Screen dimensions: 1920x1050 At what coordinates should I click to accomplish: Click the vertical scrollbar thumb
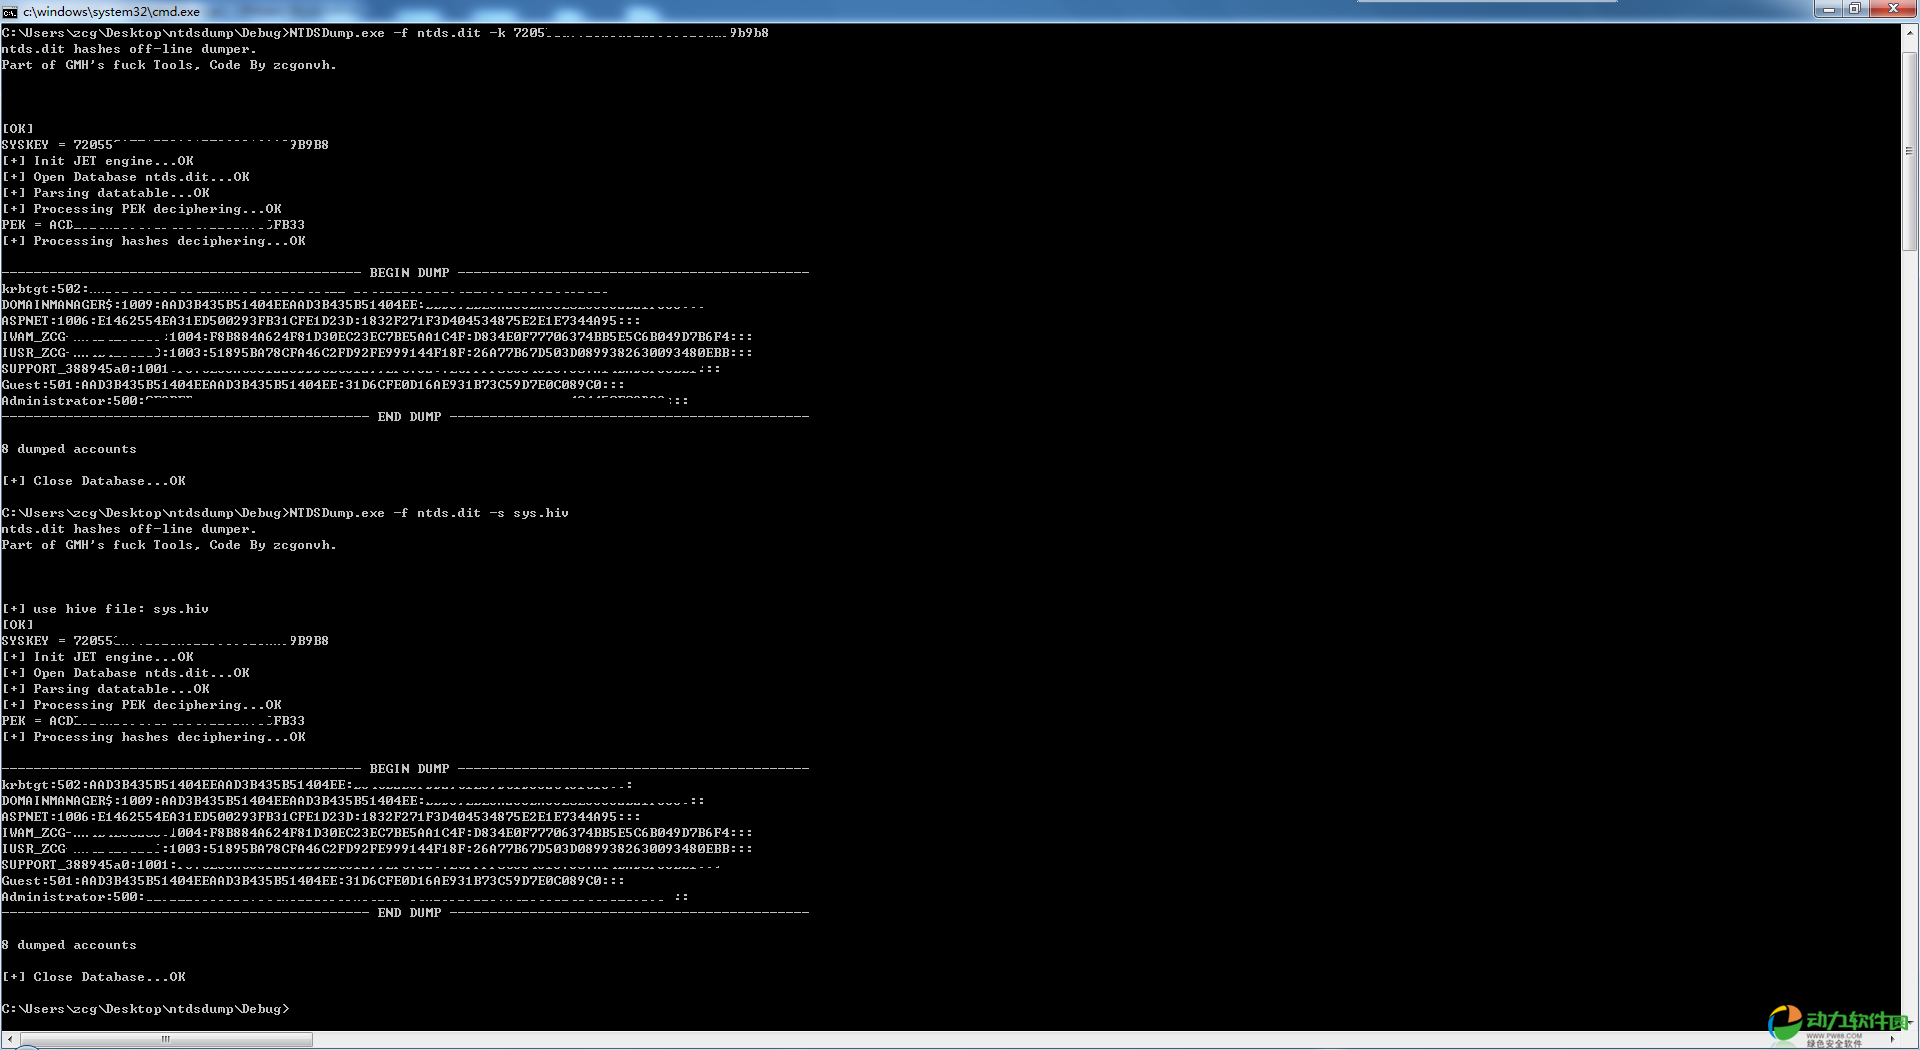click(x=1909, y=150)
